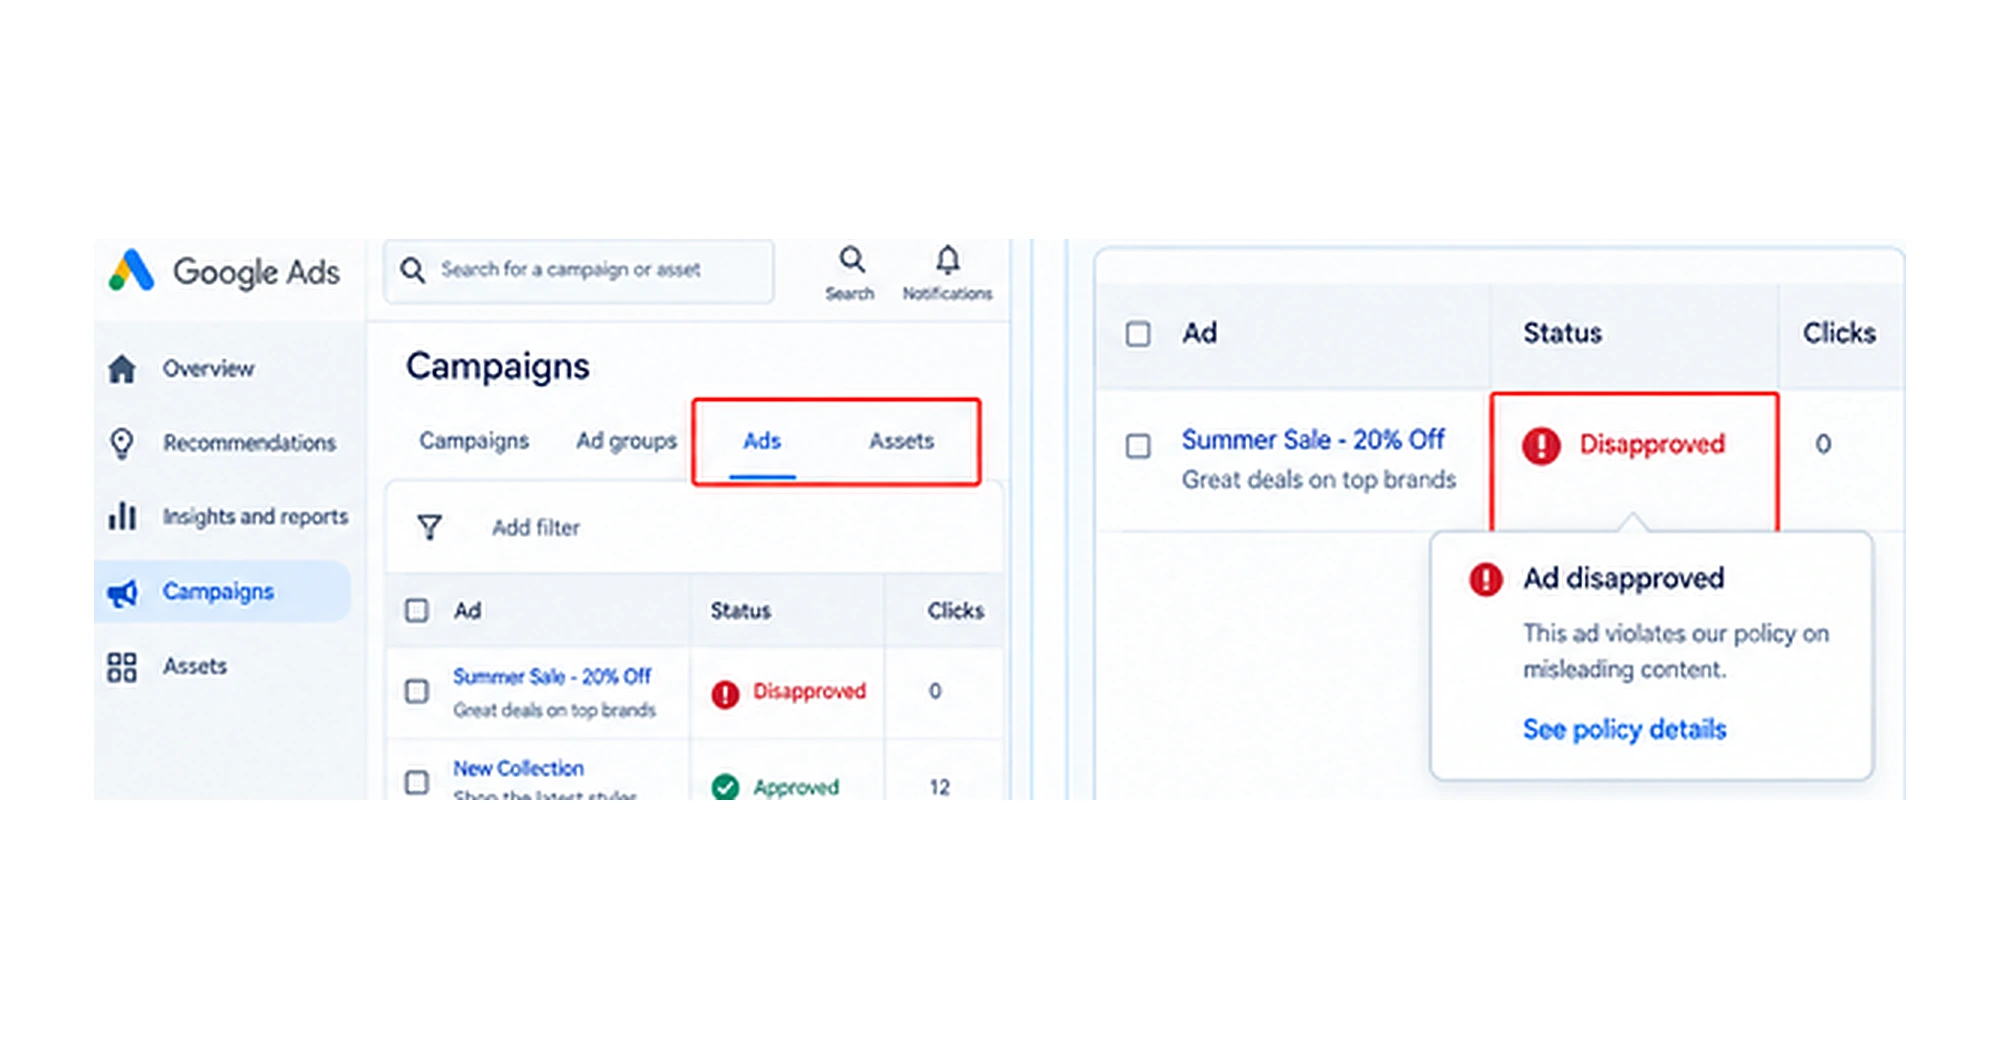Click the clicks value 12
2000x1040 pixels.
[939, 788]
